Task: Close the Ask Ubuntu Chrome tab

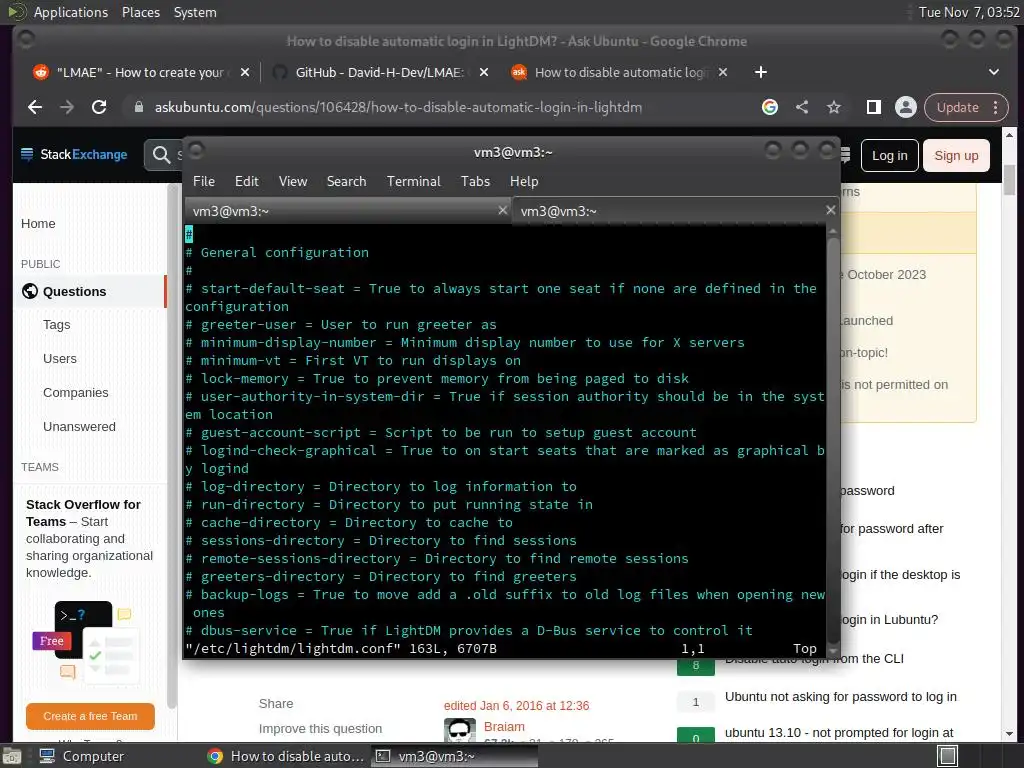Action: [723, 72]
